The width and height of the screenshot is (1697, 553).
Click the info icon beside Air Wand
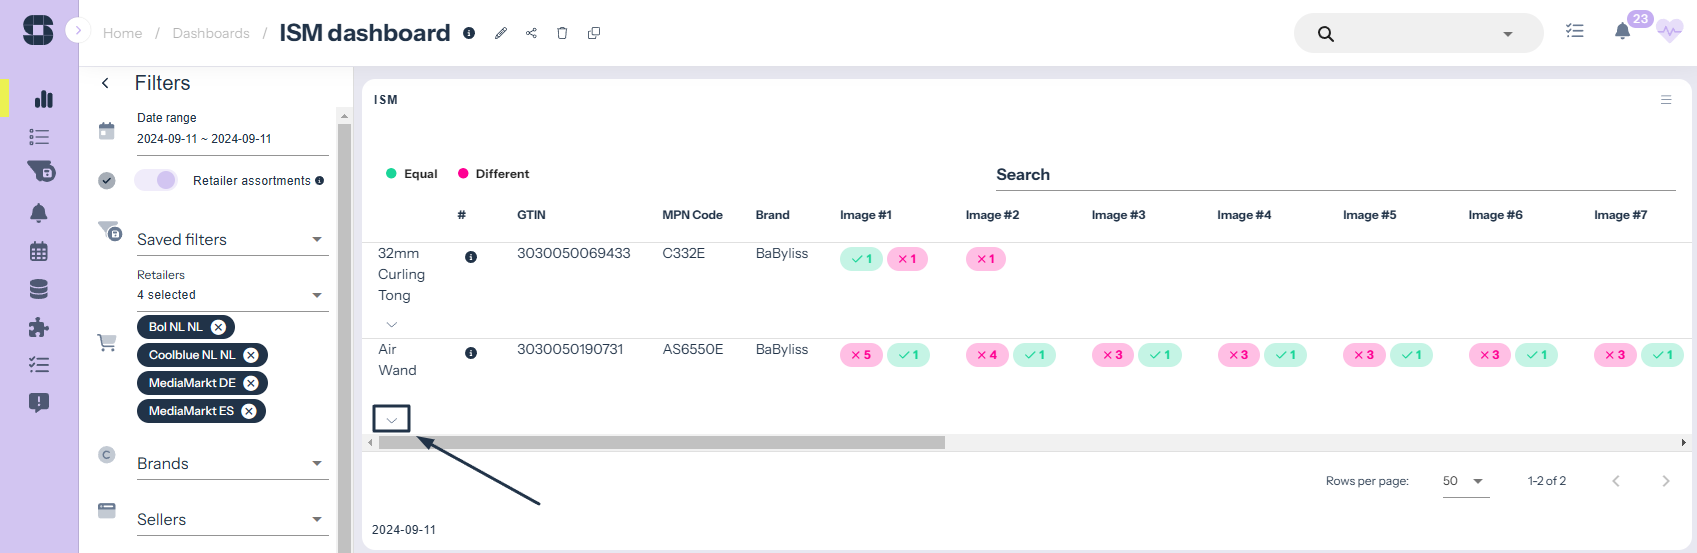pos(471,353)
